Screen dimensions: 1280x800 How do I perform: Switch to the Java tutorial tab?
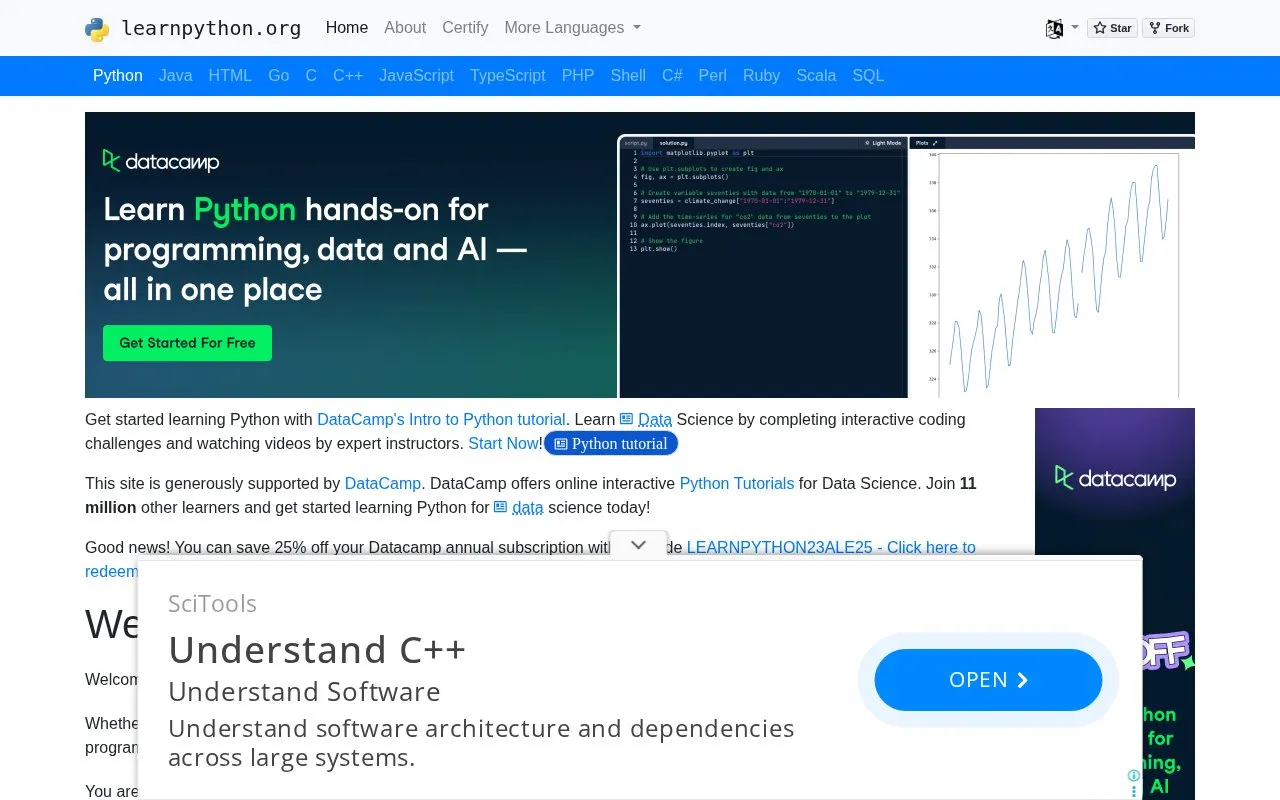[175, 76]
